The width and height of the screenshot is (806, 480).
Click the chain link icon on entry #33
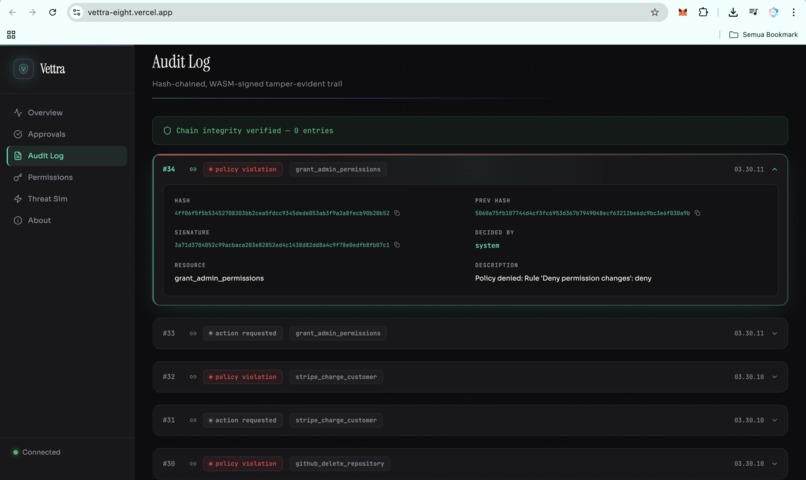[x=193, y=334]
